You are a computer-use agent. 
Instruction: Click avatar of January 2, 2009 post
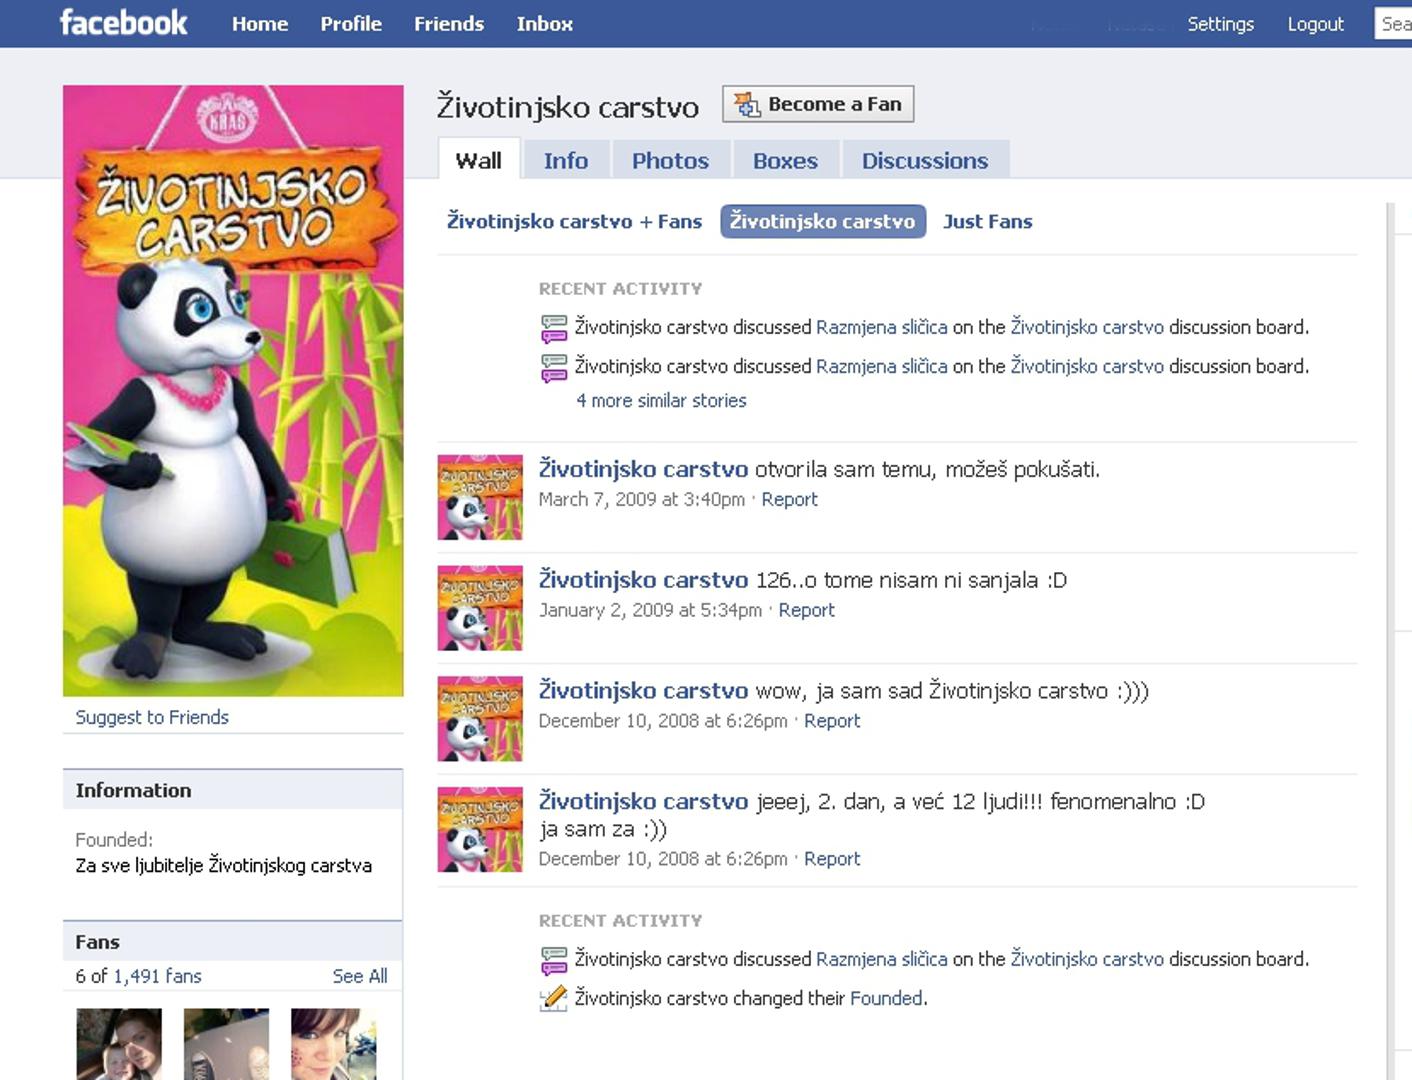tap(480, 608)
